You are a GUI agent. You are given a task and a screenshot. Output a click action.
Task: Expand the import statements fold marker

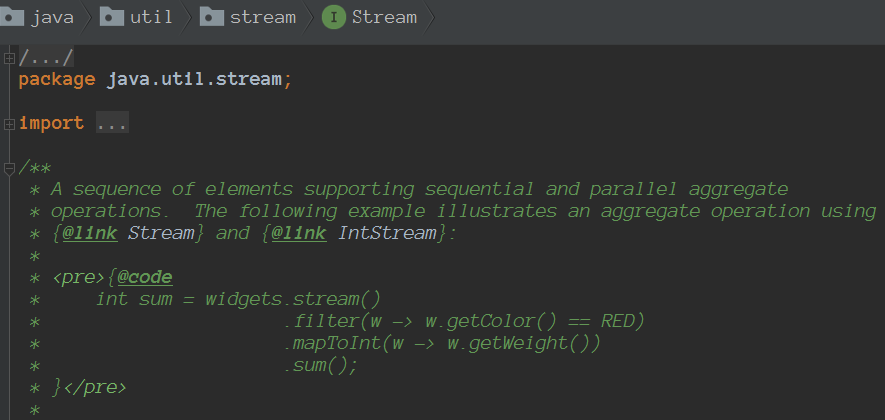click(10, 124)
